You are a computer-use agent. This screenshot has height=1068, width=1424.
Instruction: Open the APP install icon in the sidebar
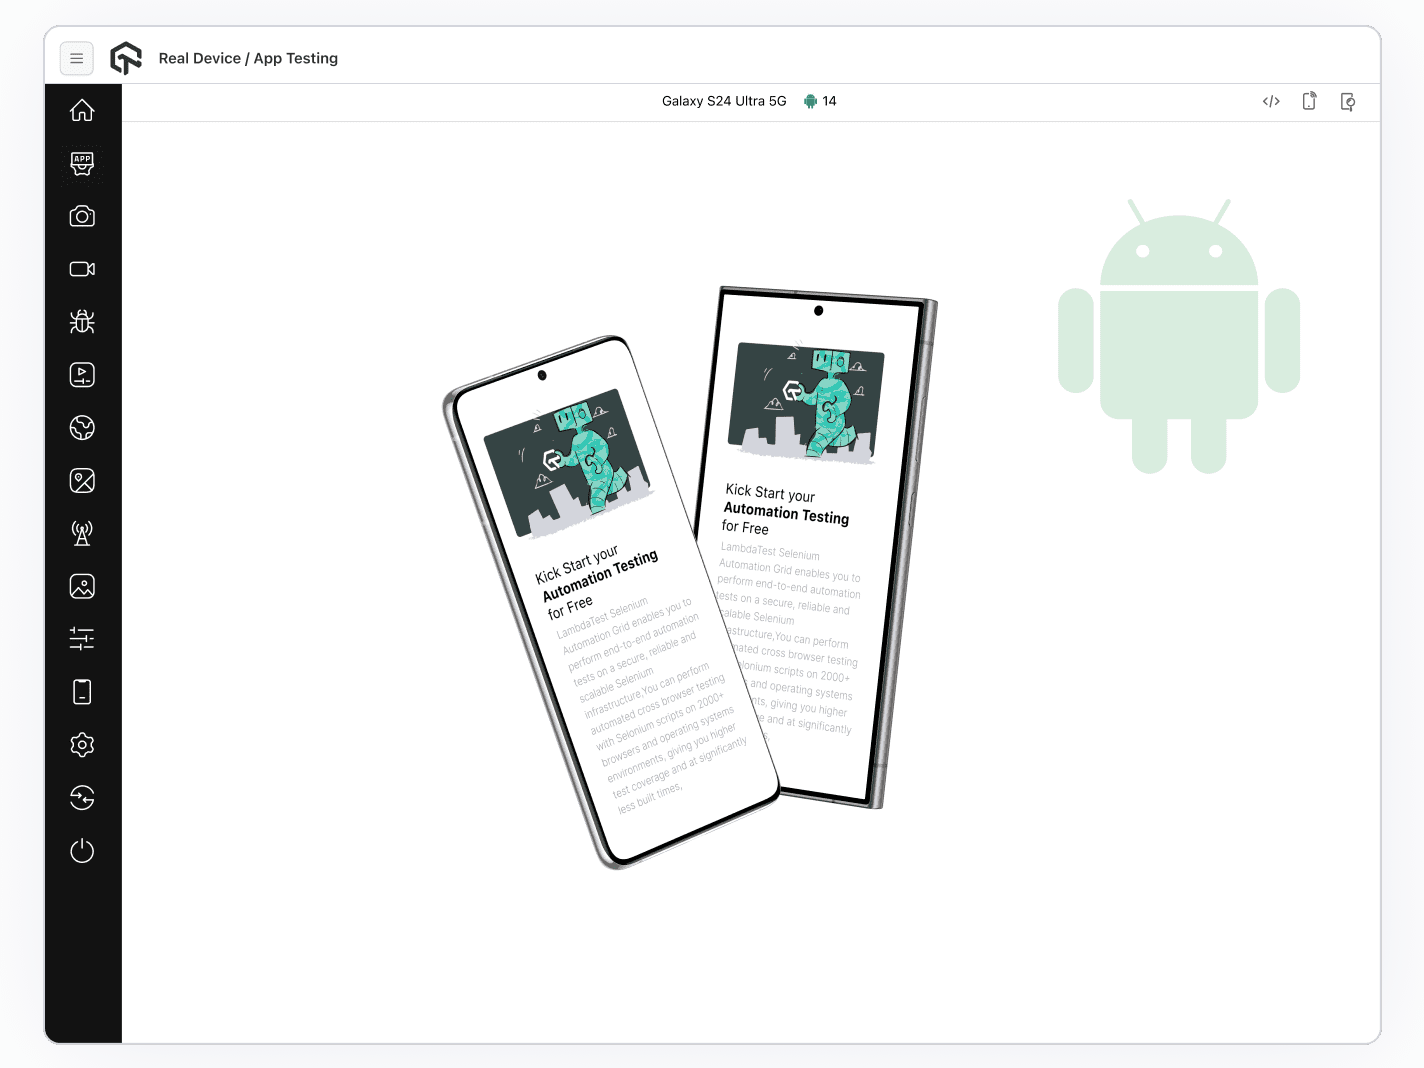pos(82,163)
